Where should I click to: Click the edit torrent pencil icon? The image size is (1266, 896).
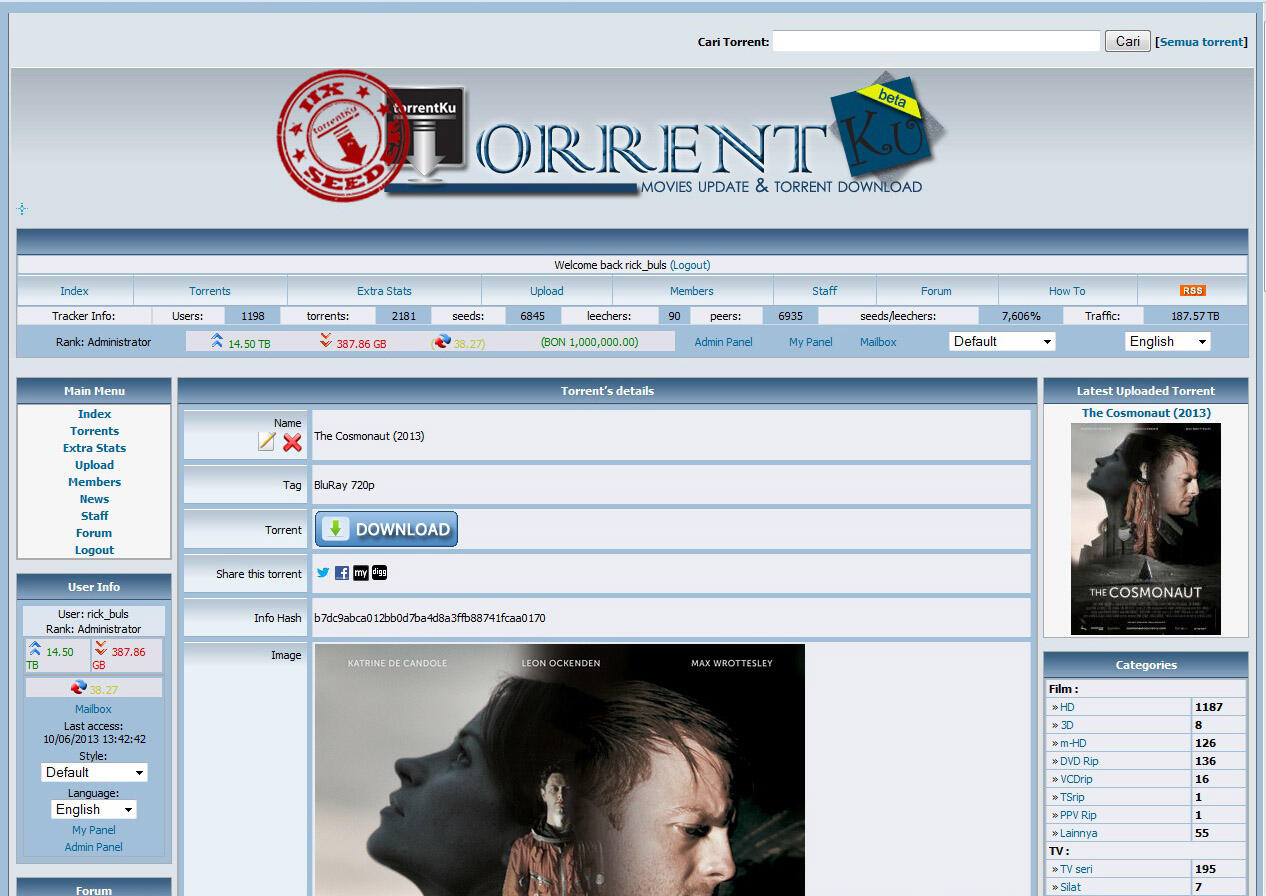tap(266, 442)
